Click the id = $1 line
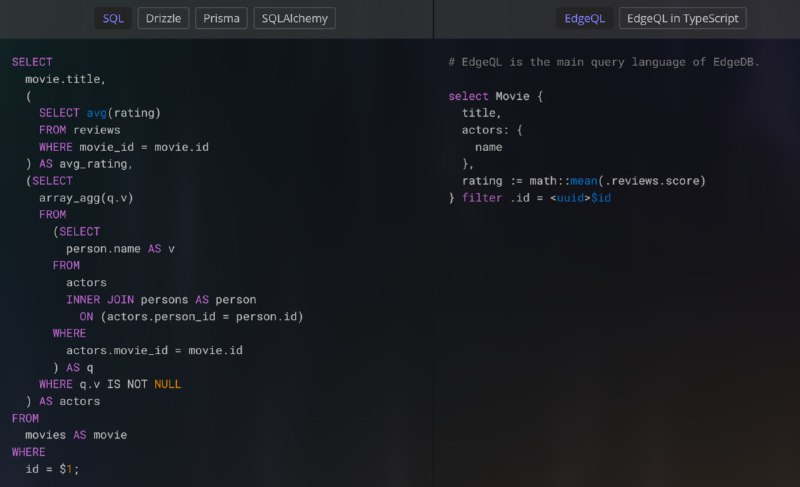 pyautogui.click(x=52, y=469)
